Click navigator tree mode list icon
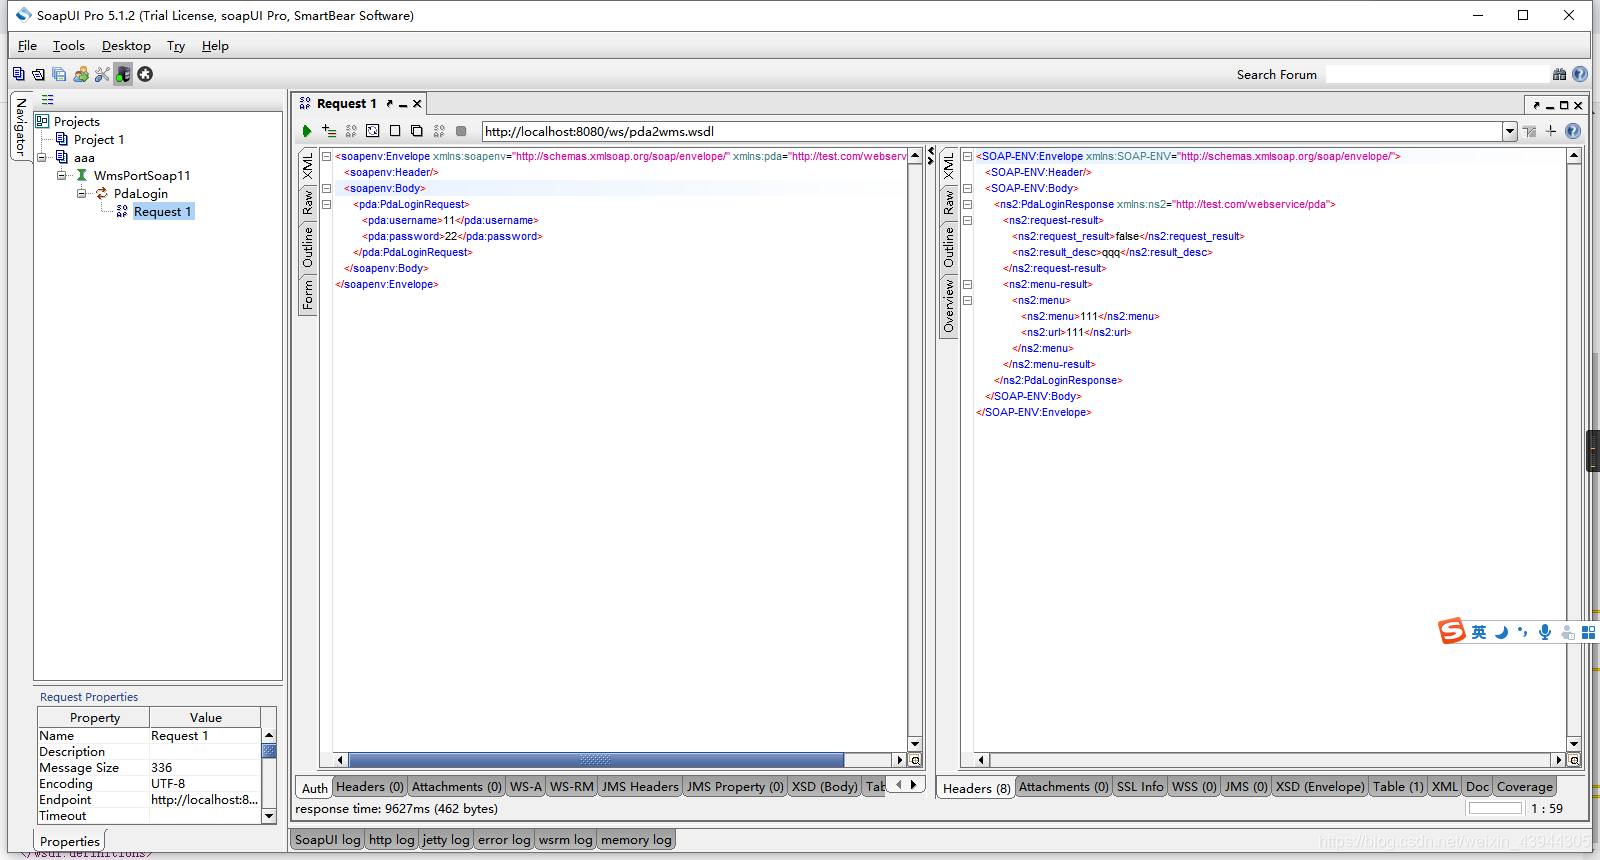This screenshot has width=1600, height=860. point(47,100)
